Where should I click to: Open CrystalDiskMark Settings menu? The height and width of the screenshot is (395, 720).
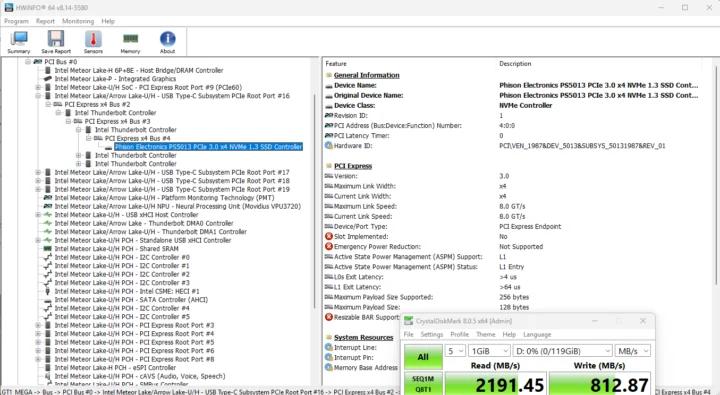coord(432,334)
